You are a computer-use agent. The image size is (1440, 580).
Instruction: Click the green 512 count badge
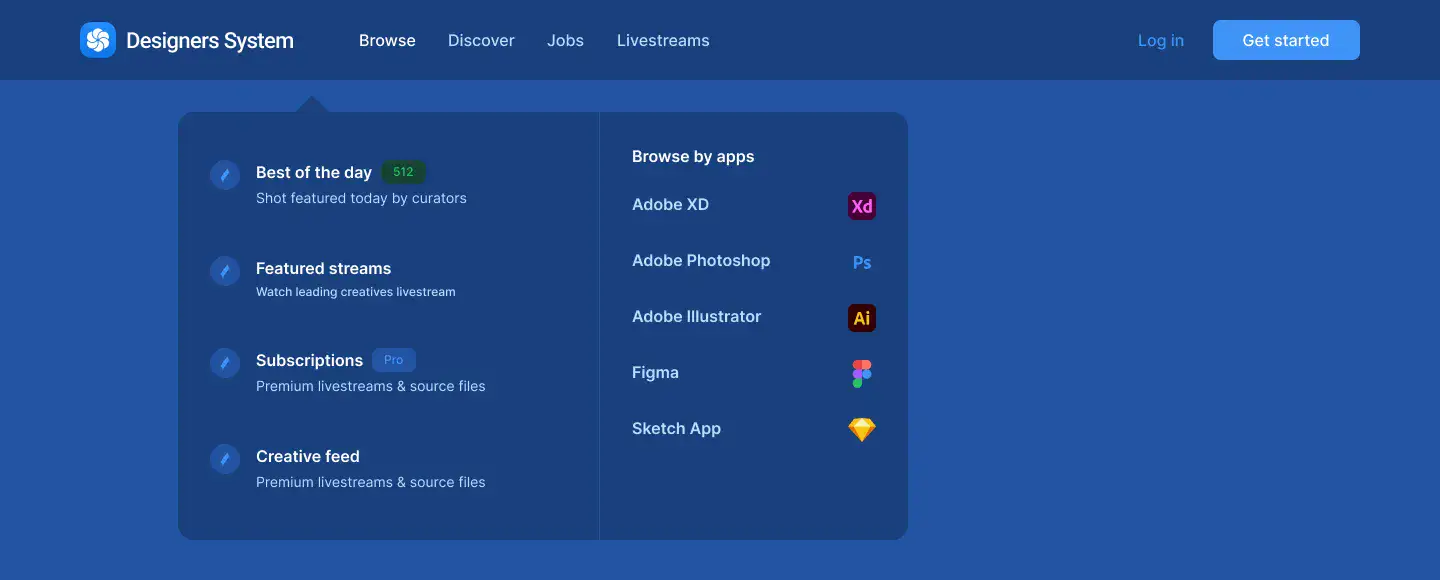coord(404,172)
